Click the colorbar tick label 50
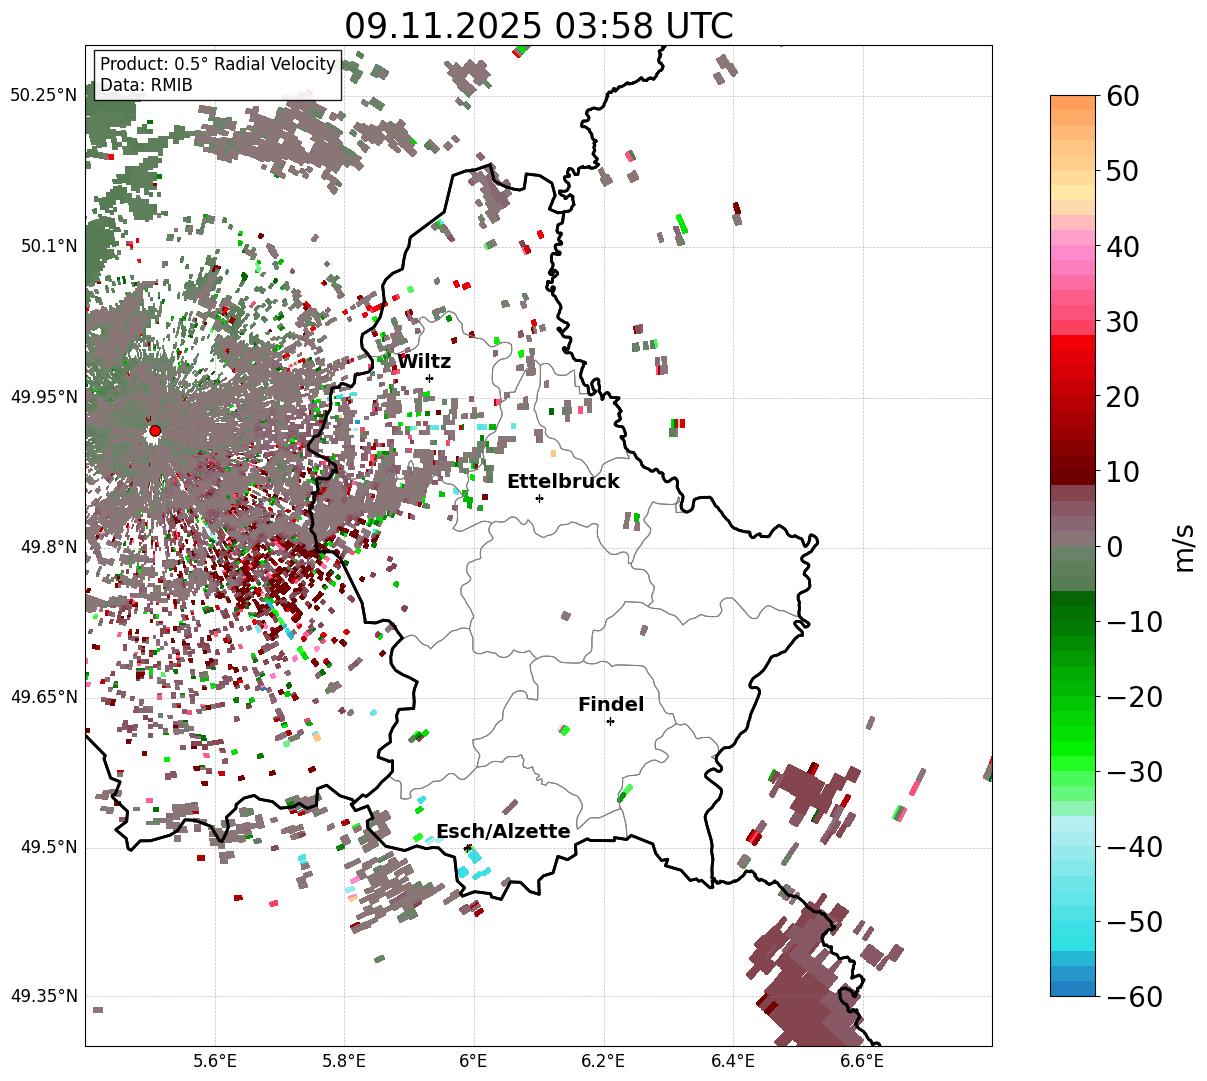The image size is (1207, 1081). coord(1124,172)
